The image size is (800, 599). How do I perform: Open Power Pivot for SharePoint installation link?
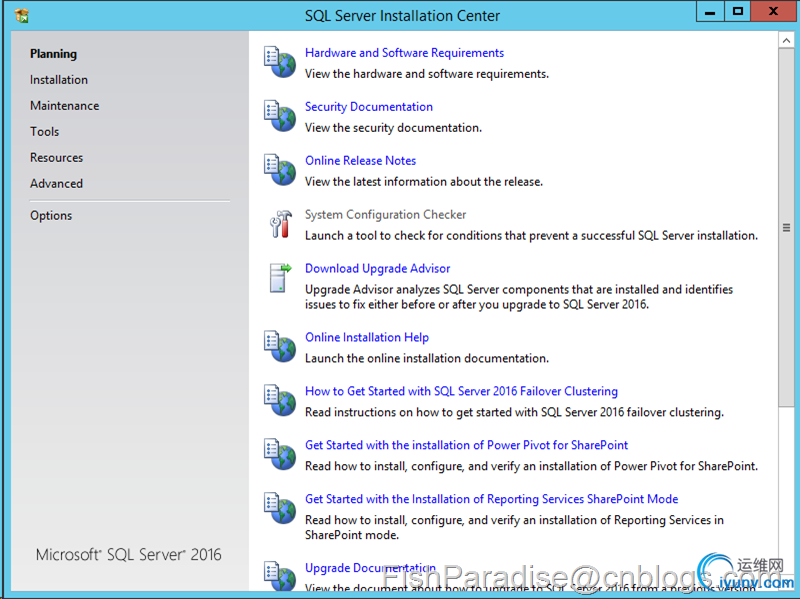point(466,445)
